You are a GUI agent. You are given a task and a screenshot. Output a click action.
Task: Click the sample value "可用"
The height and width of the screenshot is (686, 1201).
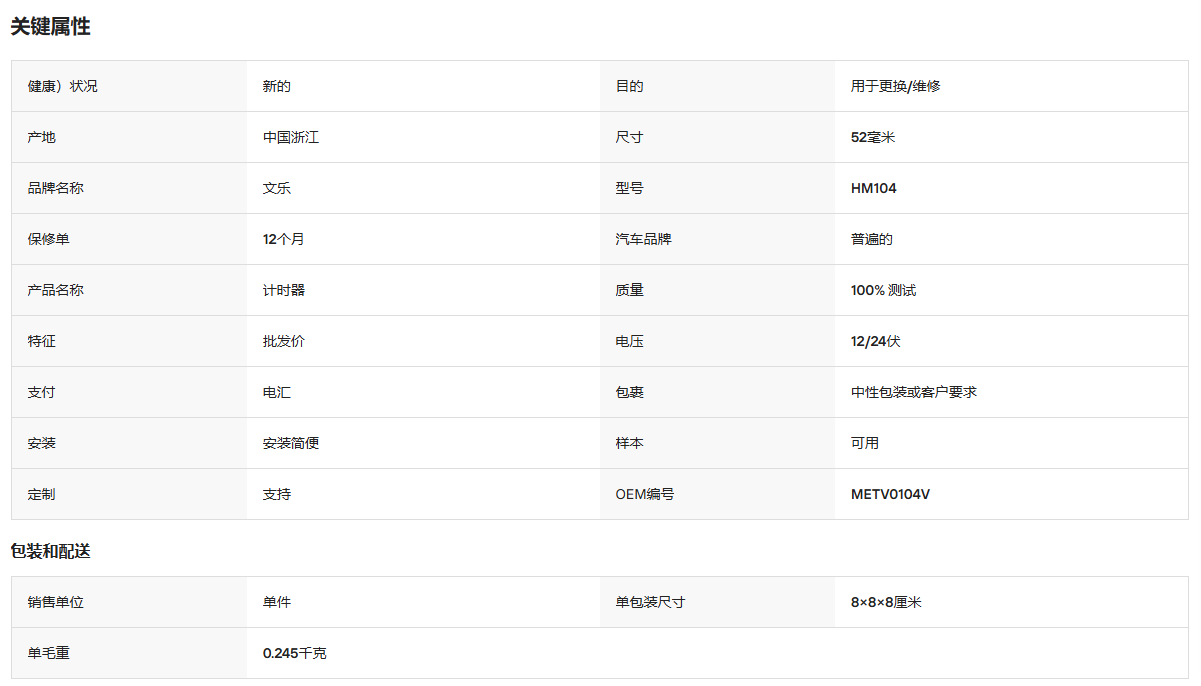point(865,443)
